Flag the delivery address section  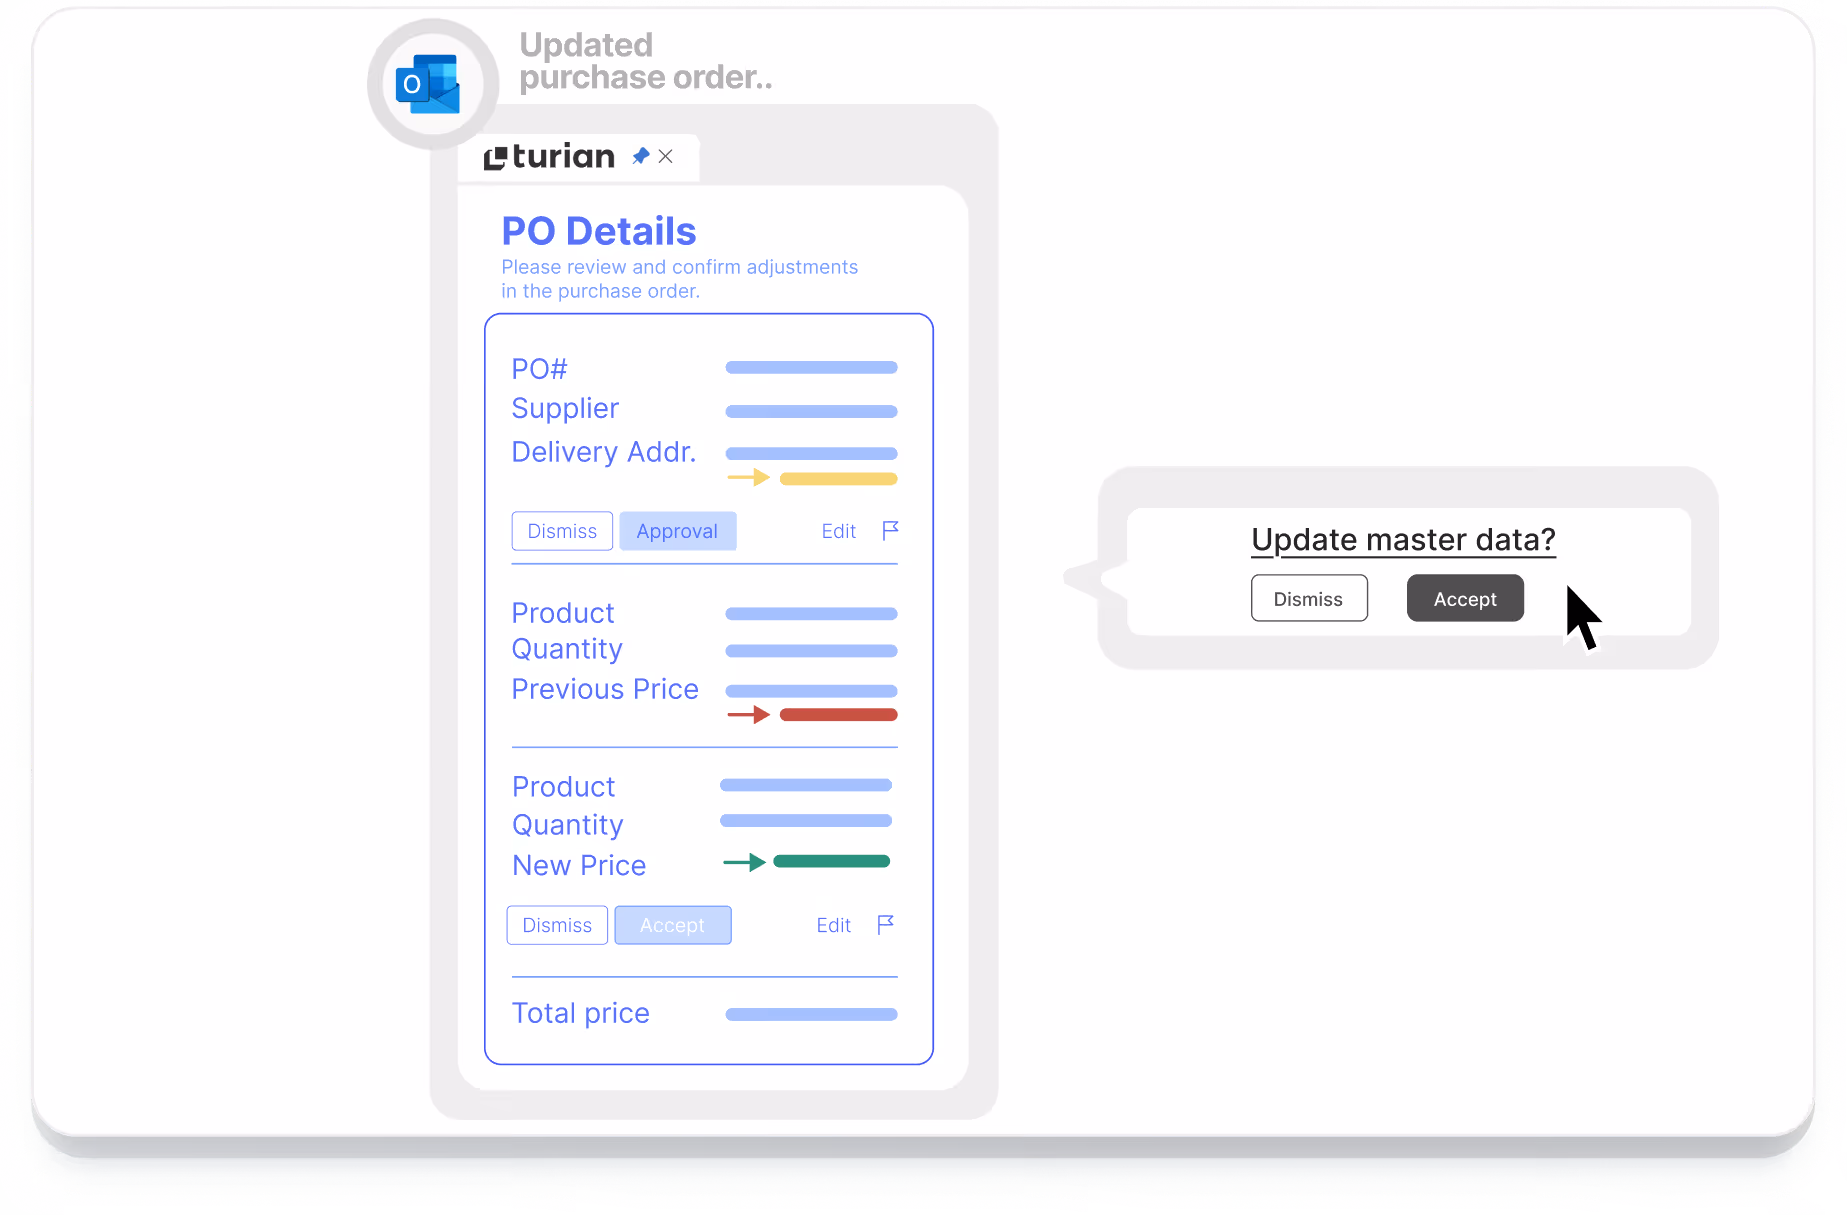[890, 530]
